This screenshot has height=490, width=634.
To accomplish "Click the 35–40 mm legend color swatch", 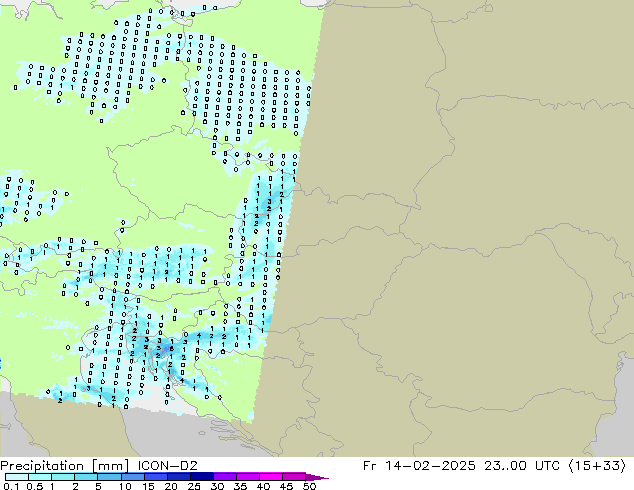I will [x=247, y=477].
